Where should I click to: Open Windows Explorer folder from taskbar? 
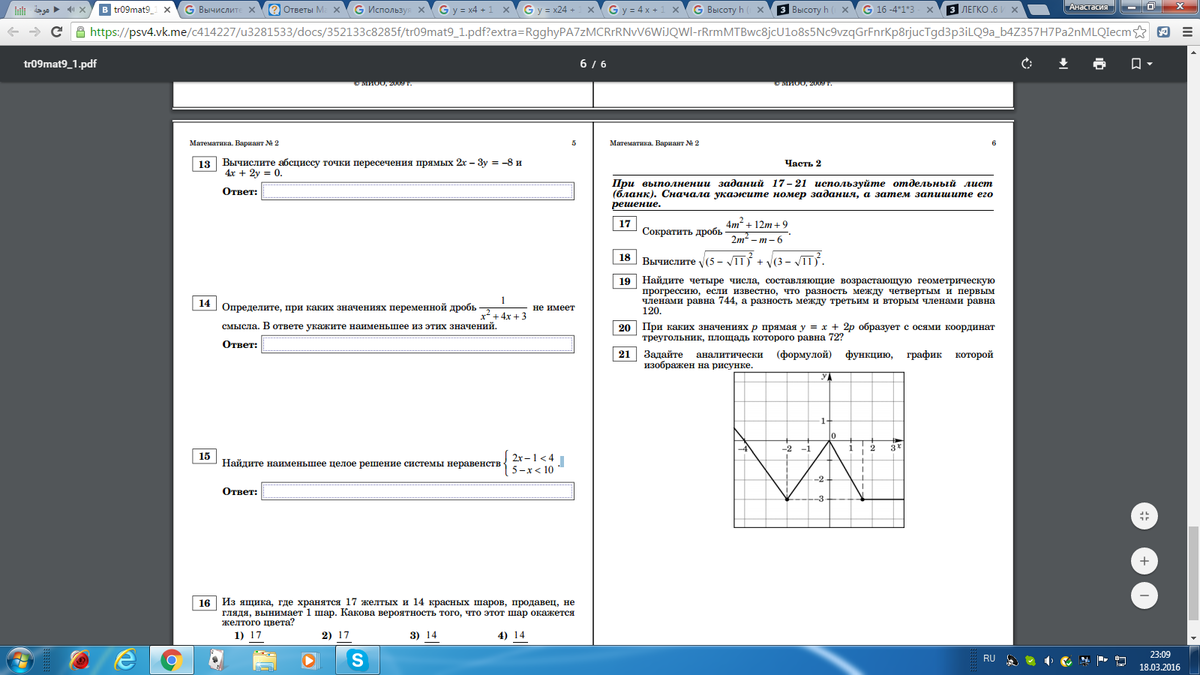(x=264, y=660)
